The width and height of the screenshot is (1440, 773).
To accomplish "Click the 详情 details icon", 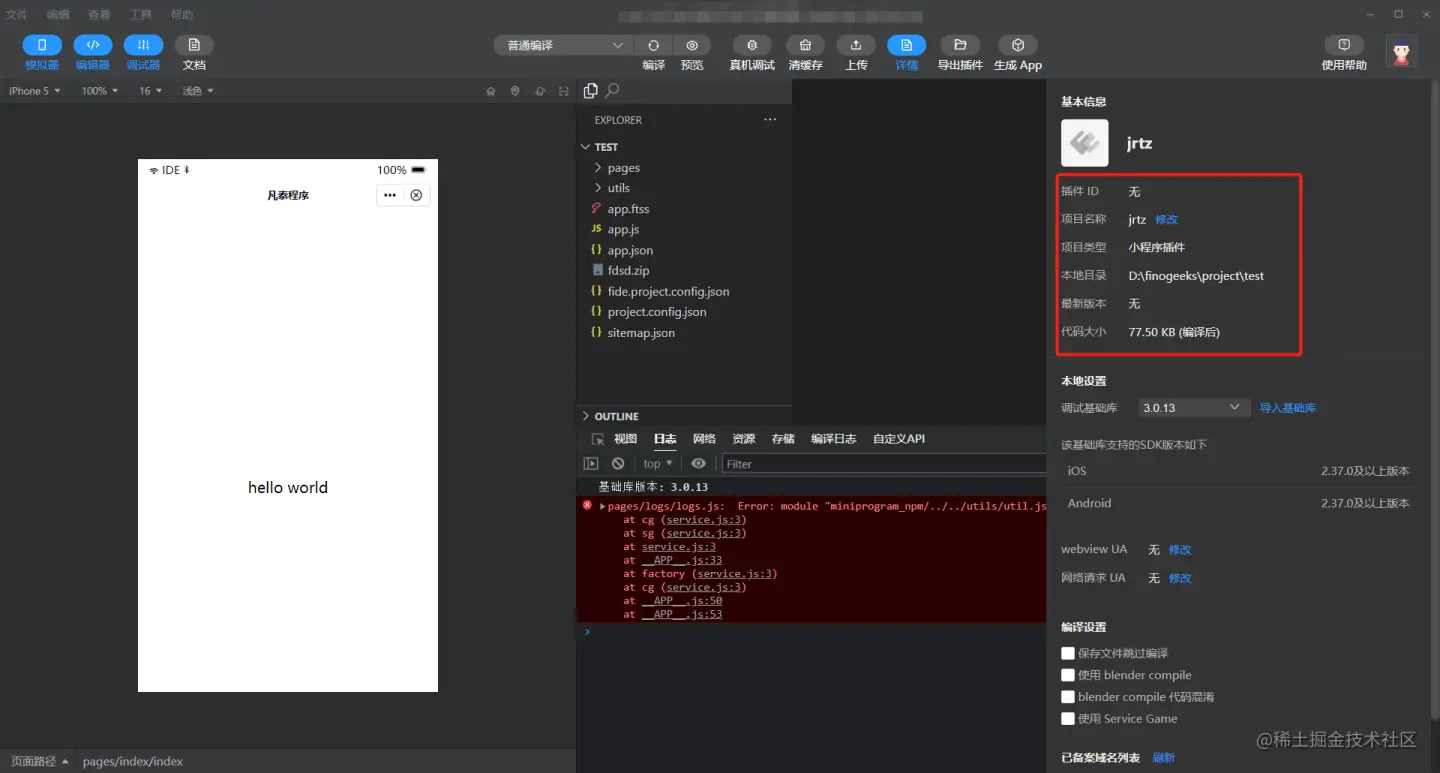I will pos(906,45).
